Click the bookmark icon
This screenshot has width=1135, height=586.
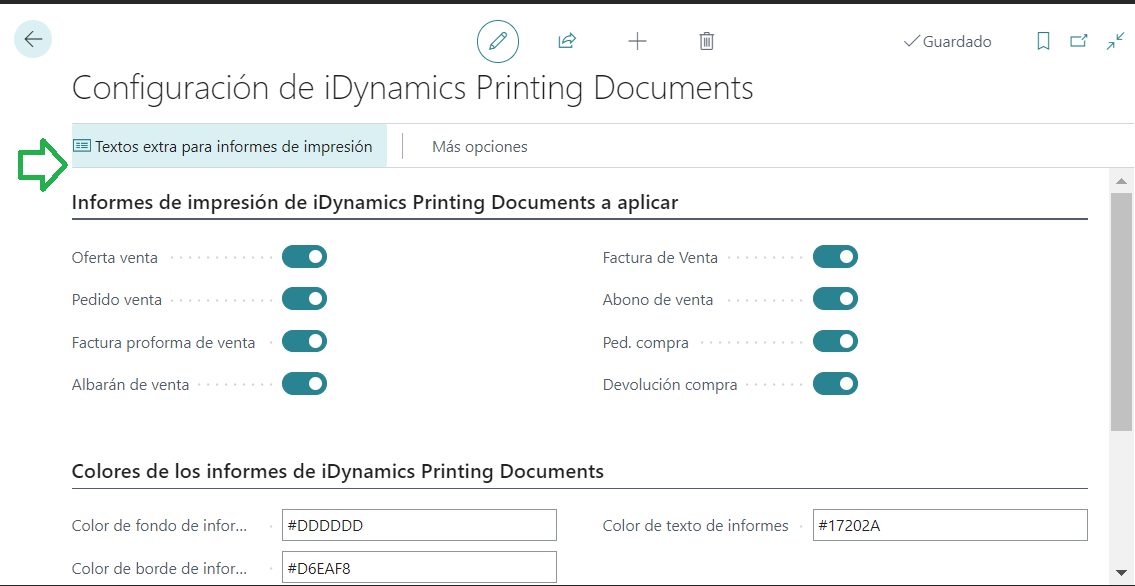(x=1043, y=41)
